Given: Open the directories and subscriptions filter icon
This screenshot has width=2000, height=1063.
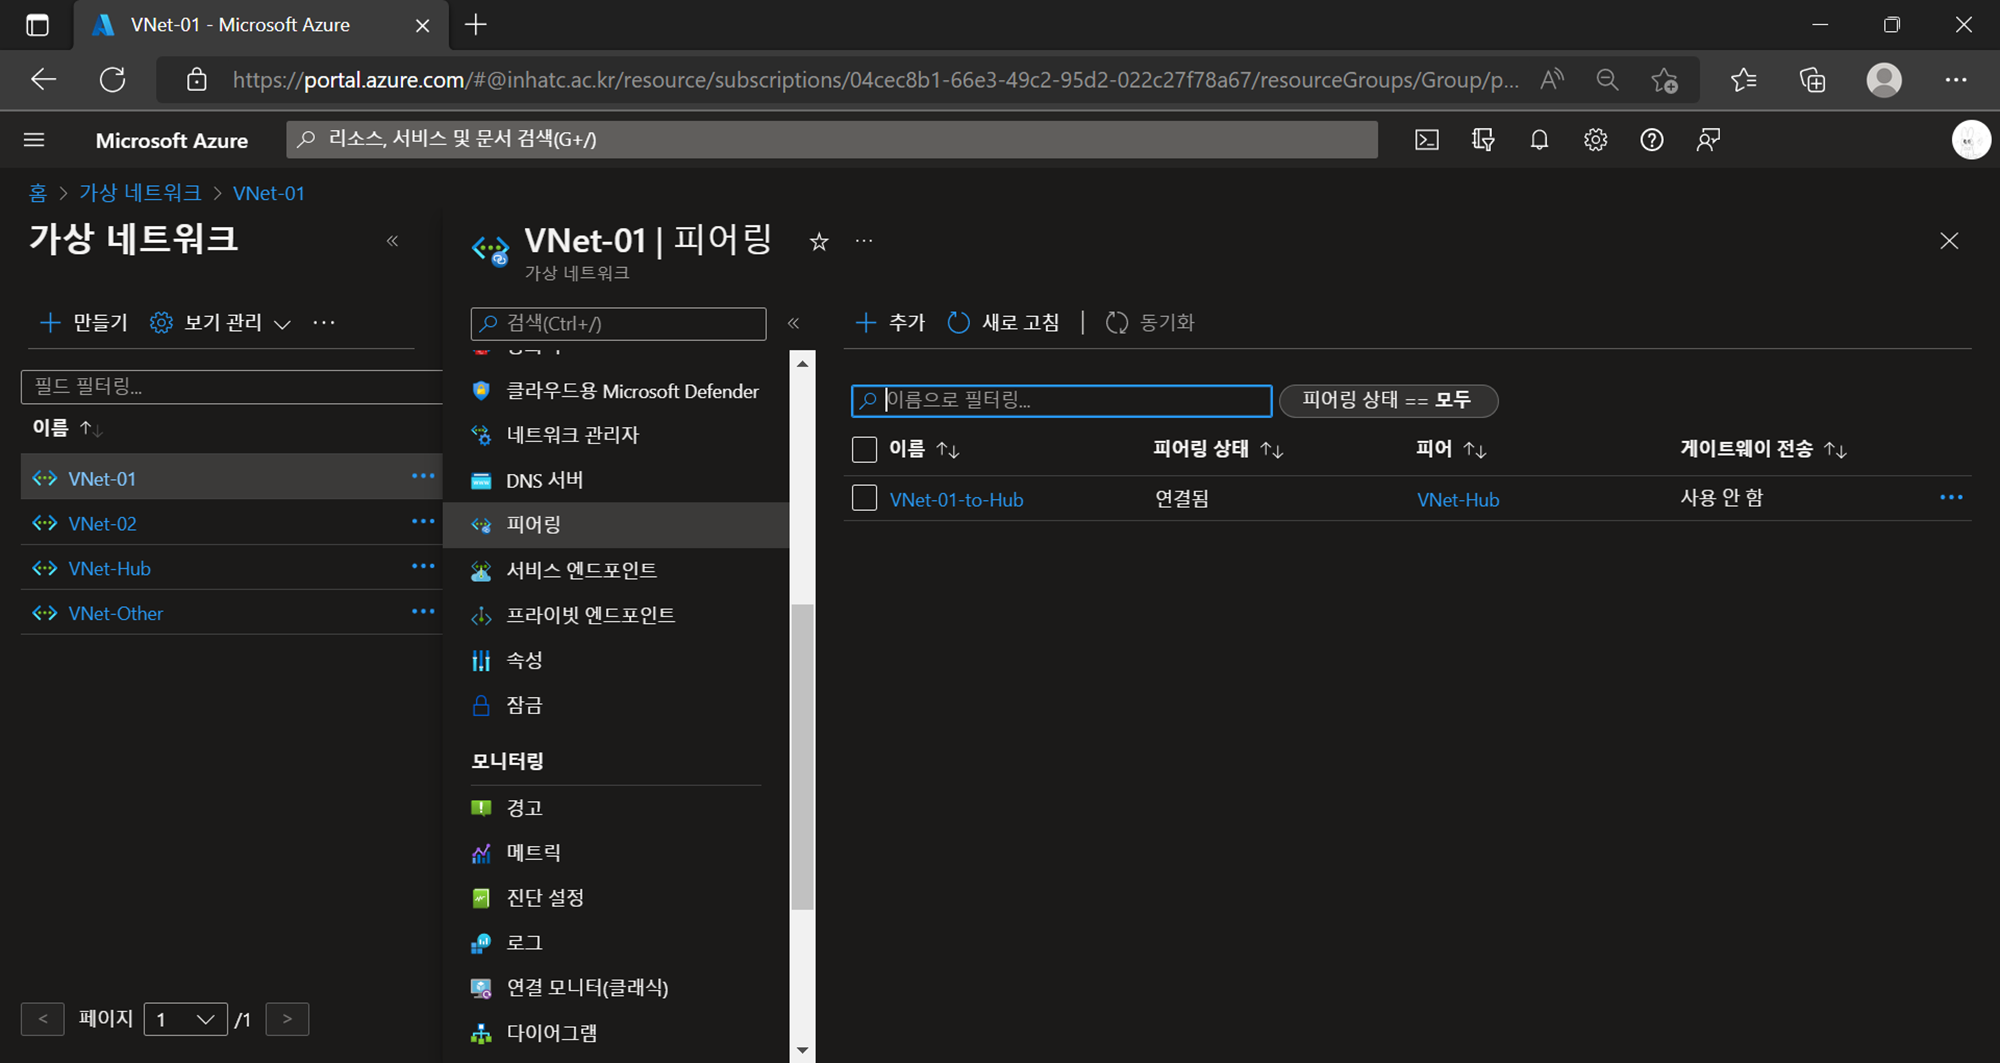Looking at the screenshot, I should click(1483, 140).
